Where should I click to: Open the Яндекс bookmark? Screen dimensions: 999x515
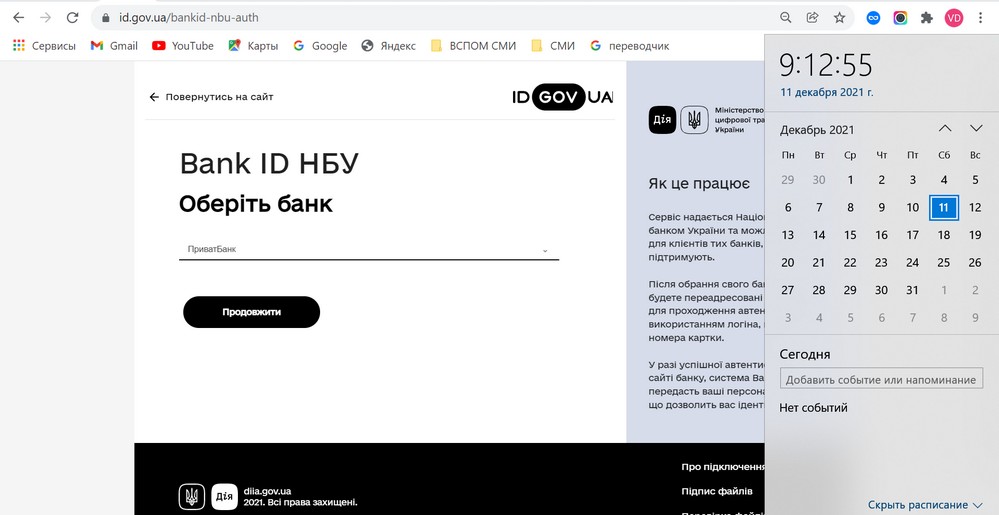pyautogui.click(x=388, y=46)
